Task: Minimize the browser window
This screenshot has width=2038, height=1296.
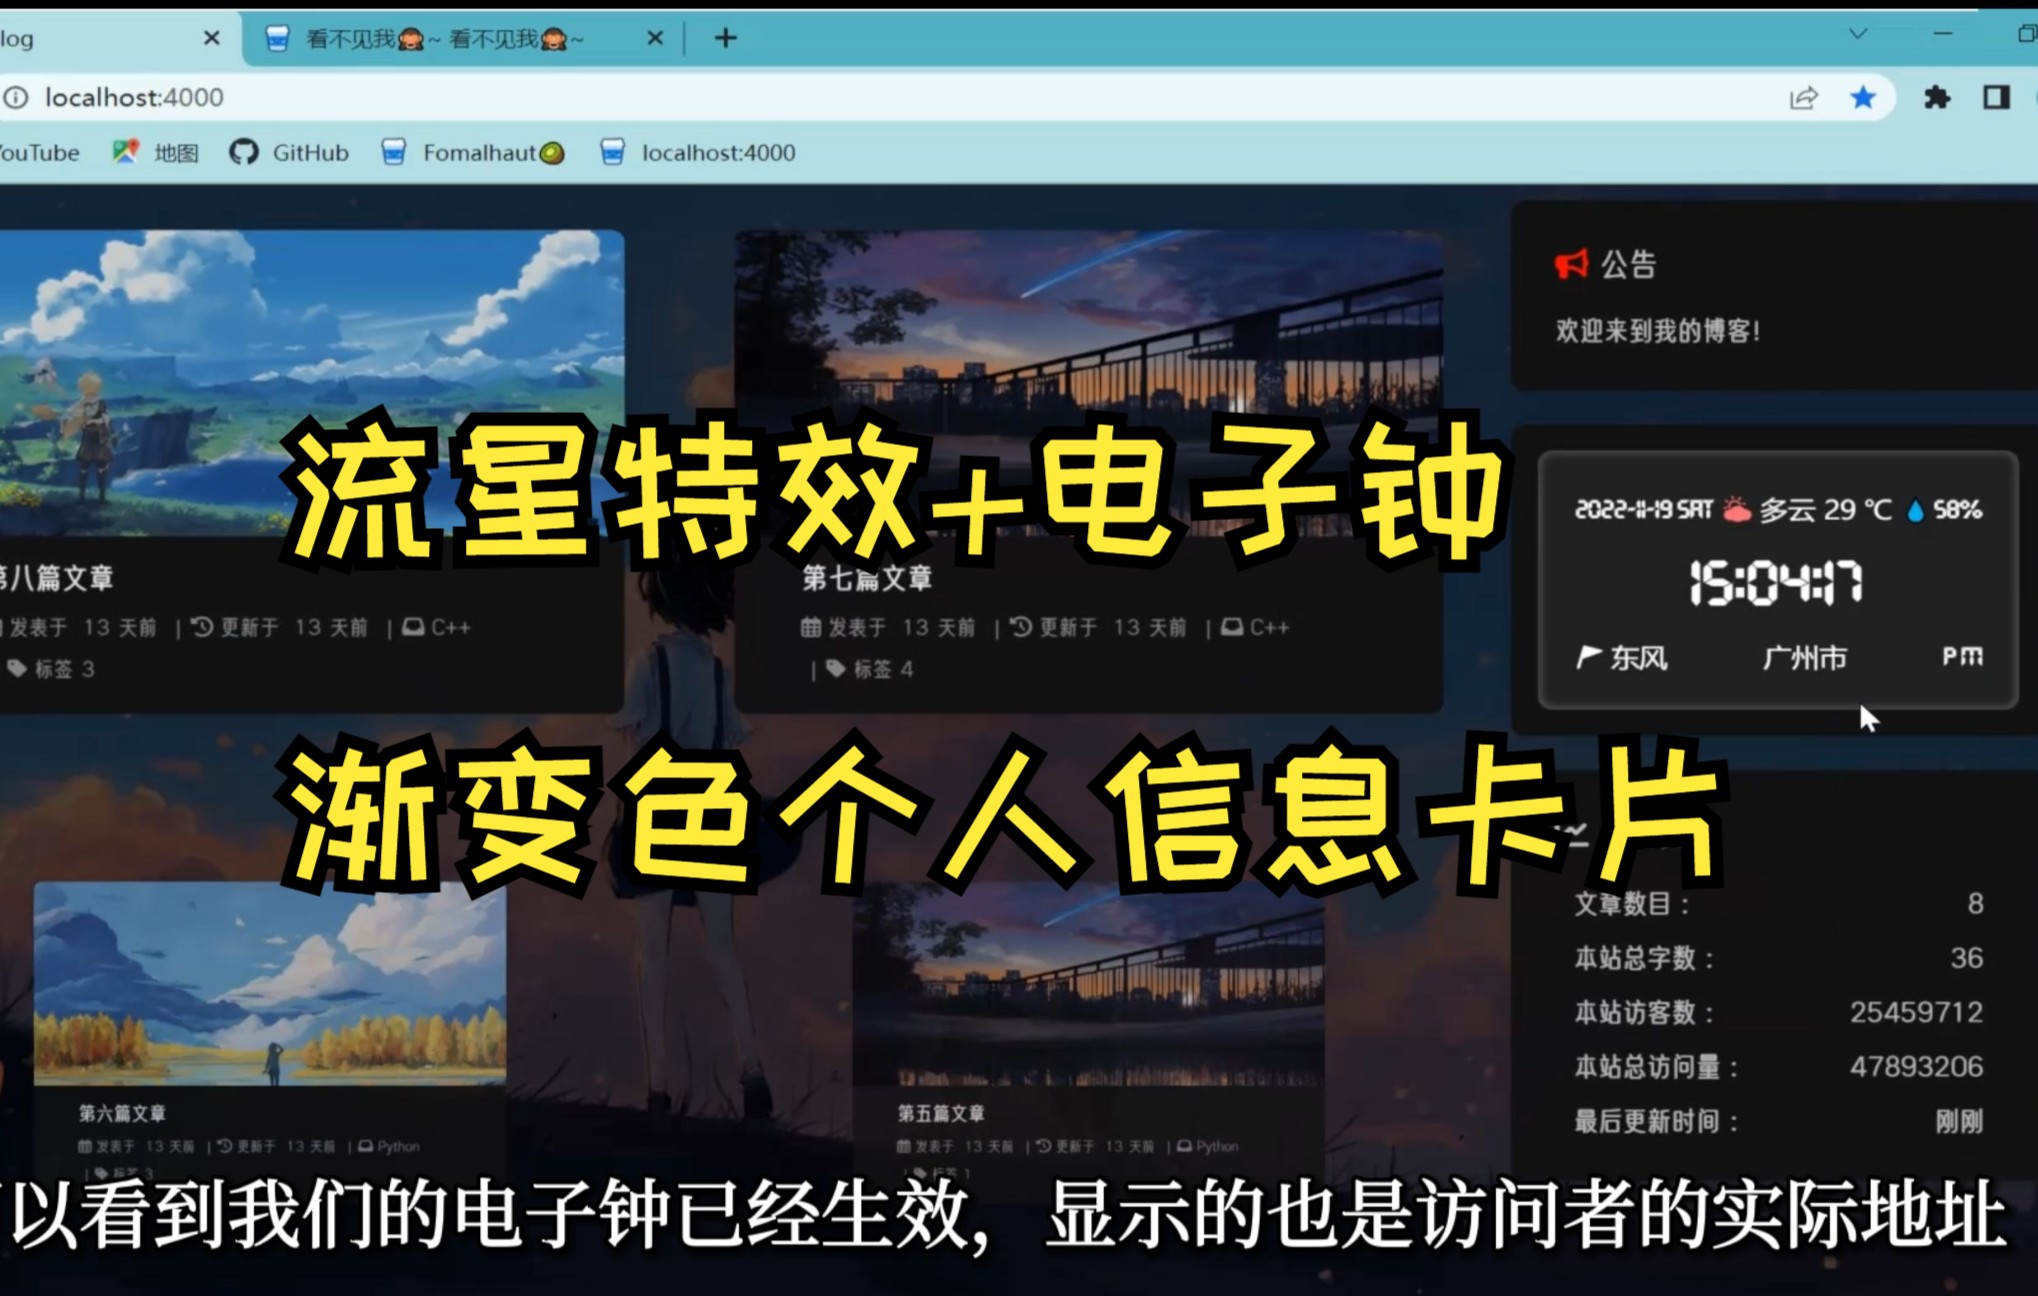Action: click(1943, 34)
